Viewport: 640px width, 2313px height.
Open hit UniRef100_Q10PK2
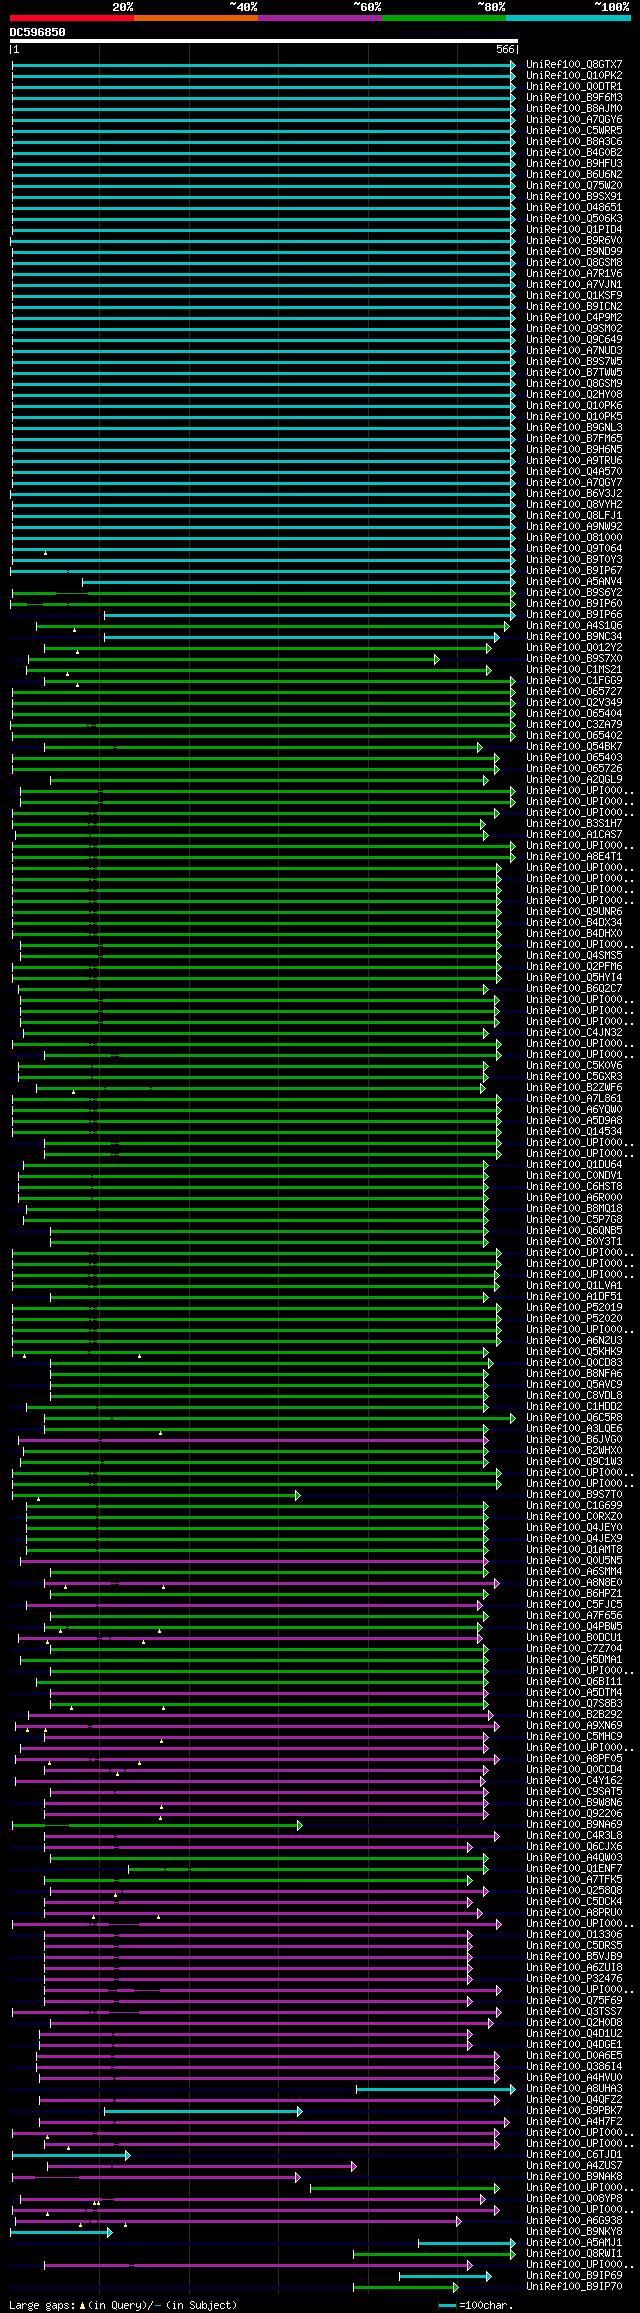click(x=574, y=76)
